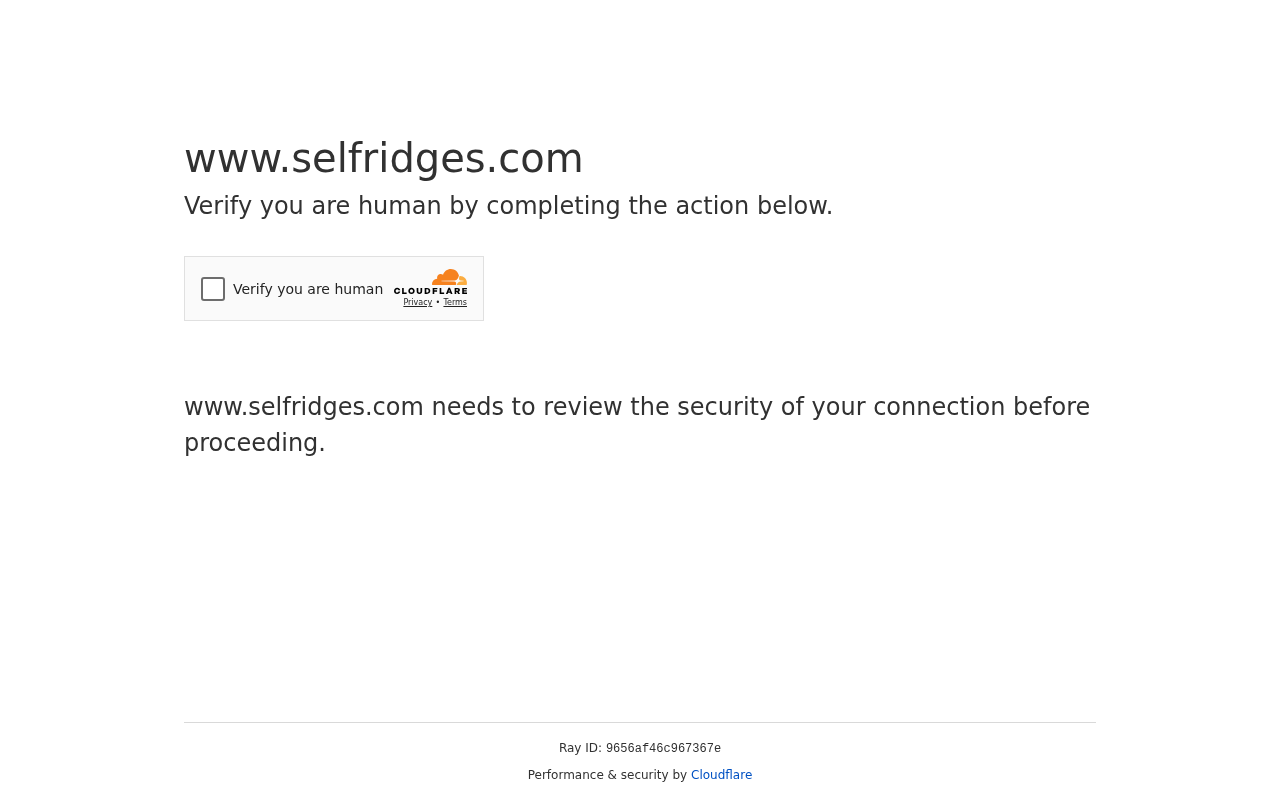Click the orange Cloudflare cloud logo

tap(449, 277)
